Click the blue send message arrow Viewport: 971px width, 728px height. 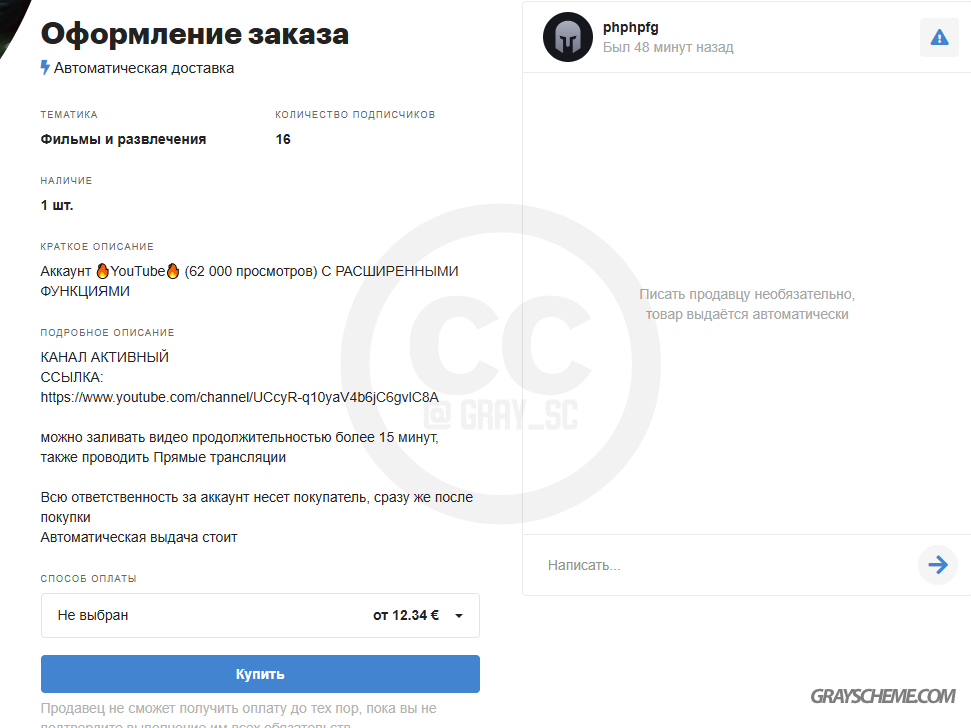938,565
